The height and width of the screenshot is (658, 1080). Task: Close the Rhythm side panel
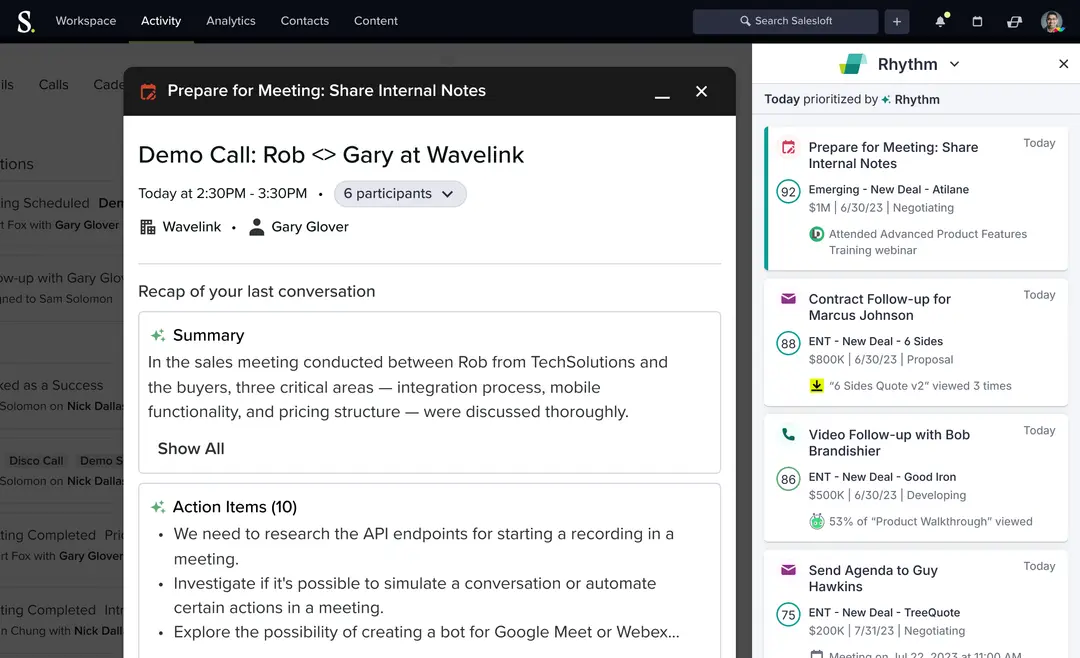[1063, 64]
